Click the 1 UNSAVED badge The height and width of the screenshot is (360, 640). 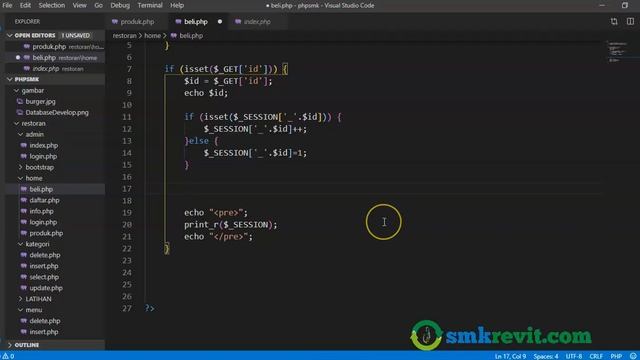coord(76,36)
